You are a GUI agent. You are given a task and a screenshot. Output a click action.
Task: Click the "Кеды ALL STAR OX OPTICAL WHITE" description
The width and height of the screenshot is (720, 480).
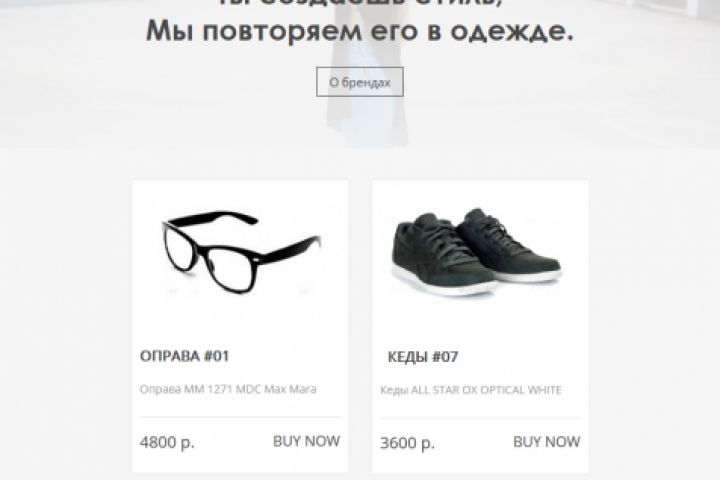pyautogui.click(x=471, y=390)
